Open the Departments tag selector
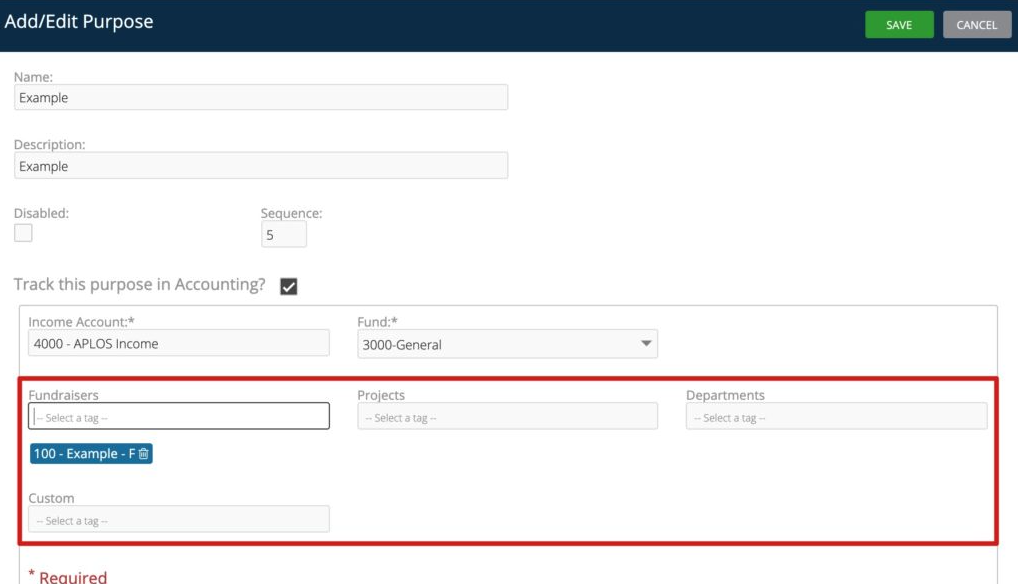This screenshot has width=1018, height=584. tap(836, 417)
